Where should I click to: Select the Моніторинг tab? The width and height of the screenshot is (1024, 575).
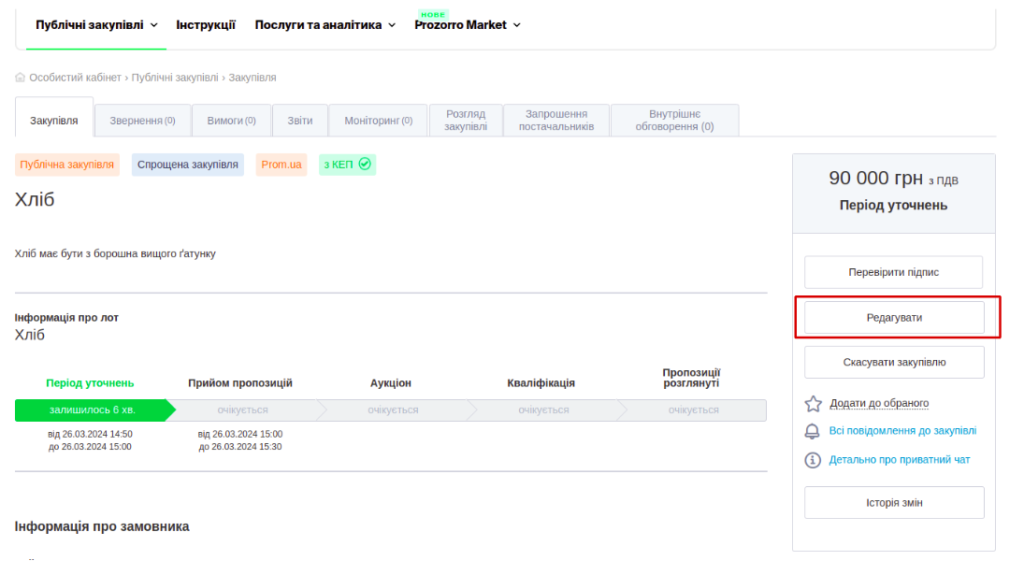[378, 121]
